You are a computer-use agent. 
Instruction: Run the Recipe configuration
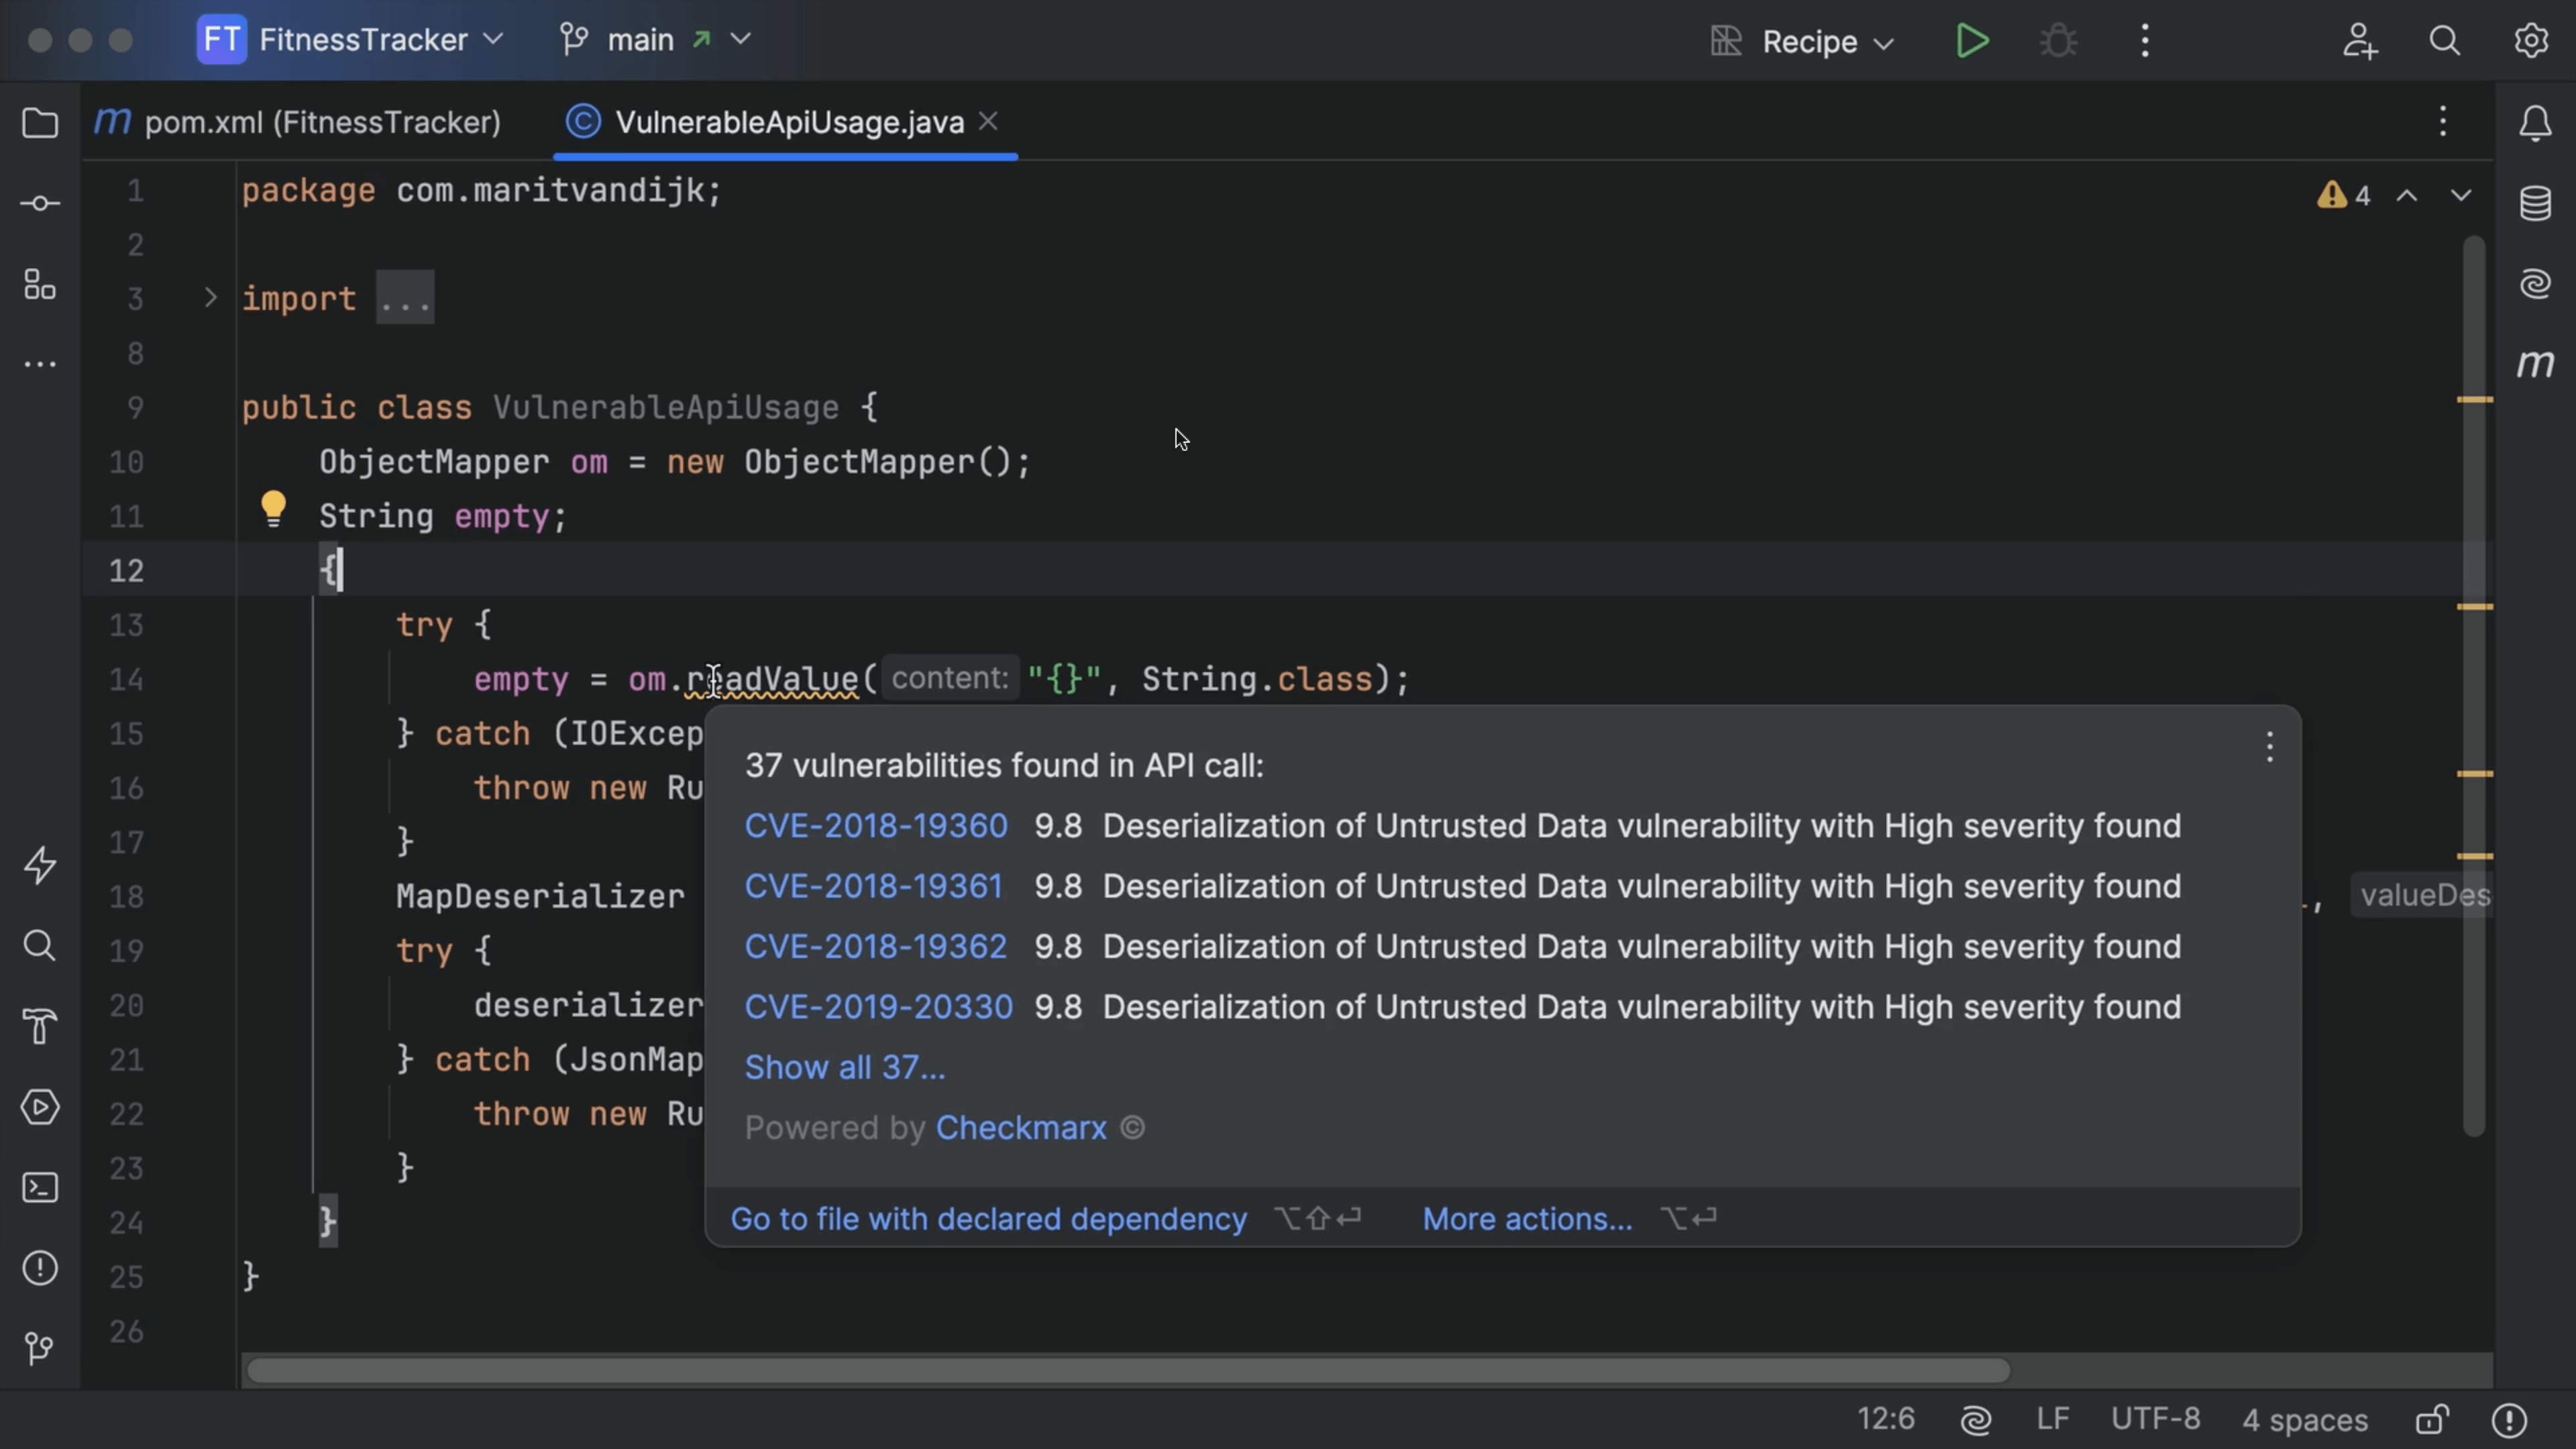(1971, 41)
